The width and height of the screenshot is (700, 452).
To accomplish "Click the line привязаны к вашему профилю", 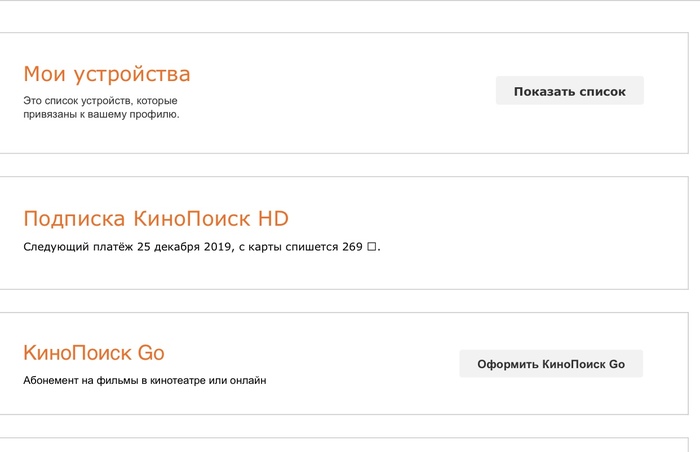I will pos(101,114).
